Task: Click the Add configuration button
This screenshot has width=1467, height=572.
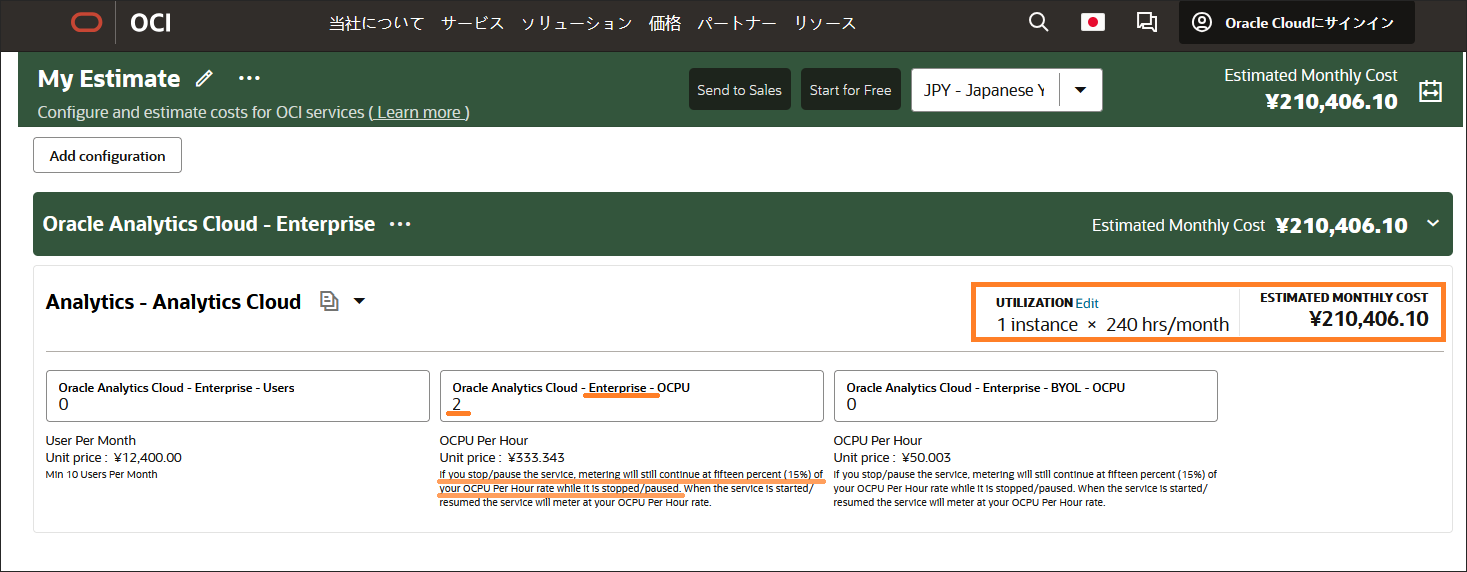Action: click(107, 155)
